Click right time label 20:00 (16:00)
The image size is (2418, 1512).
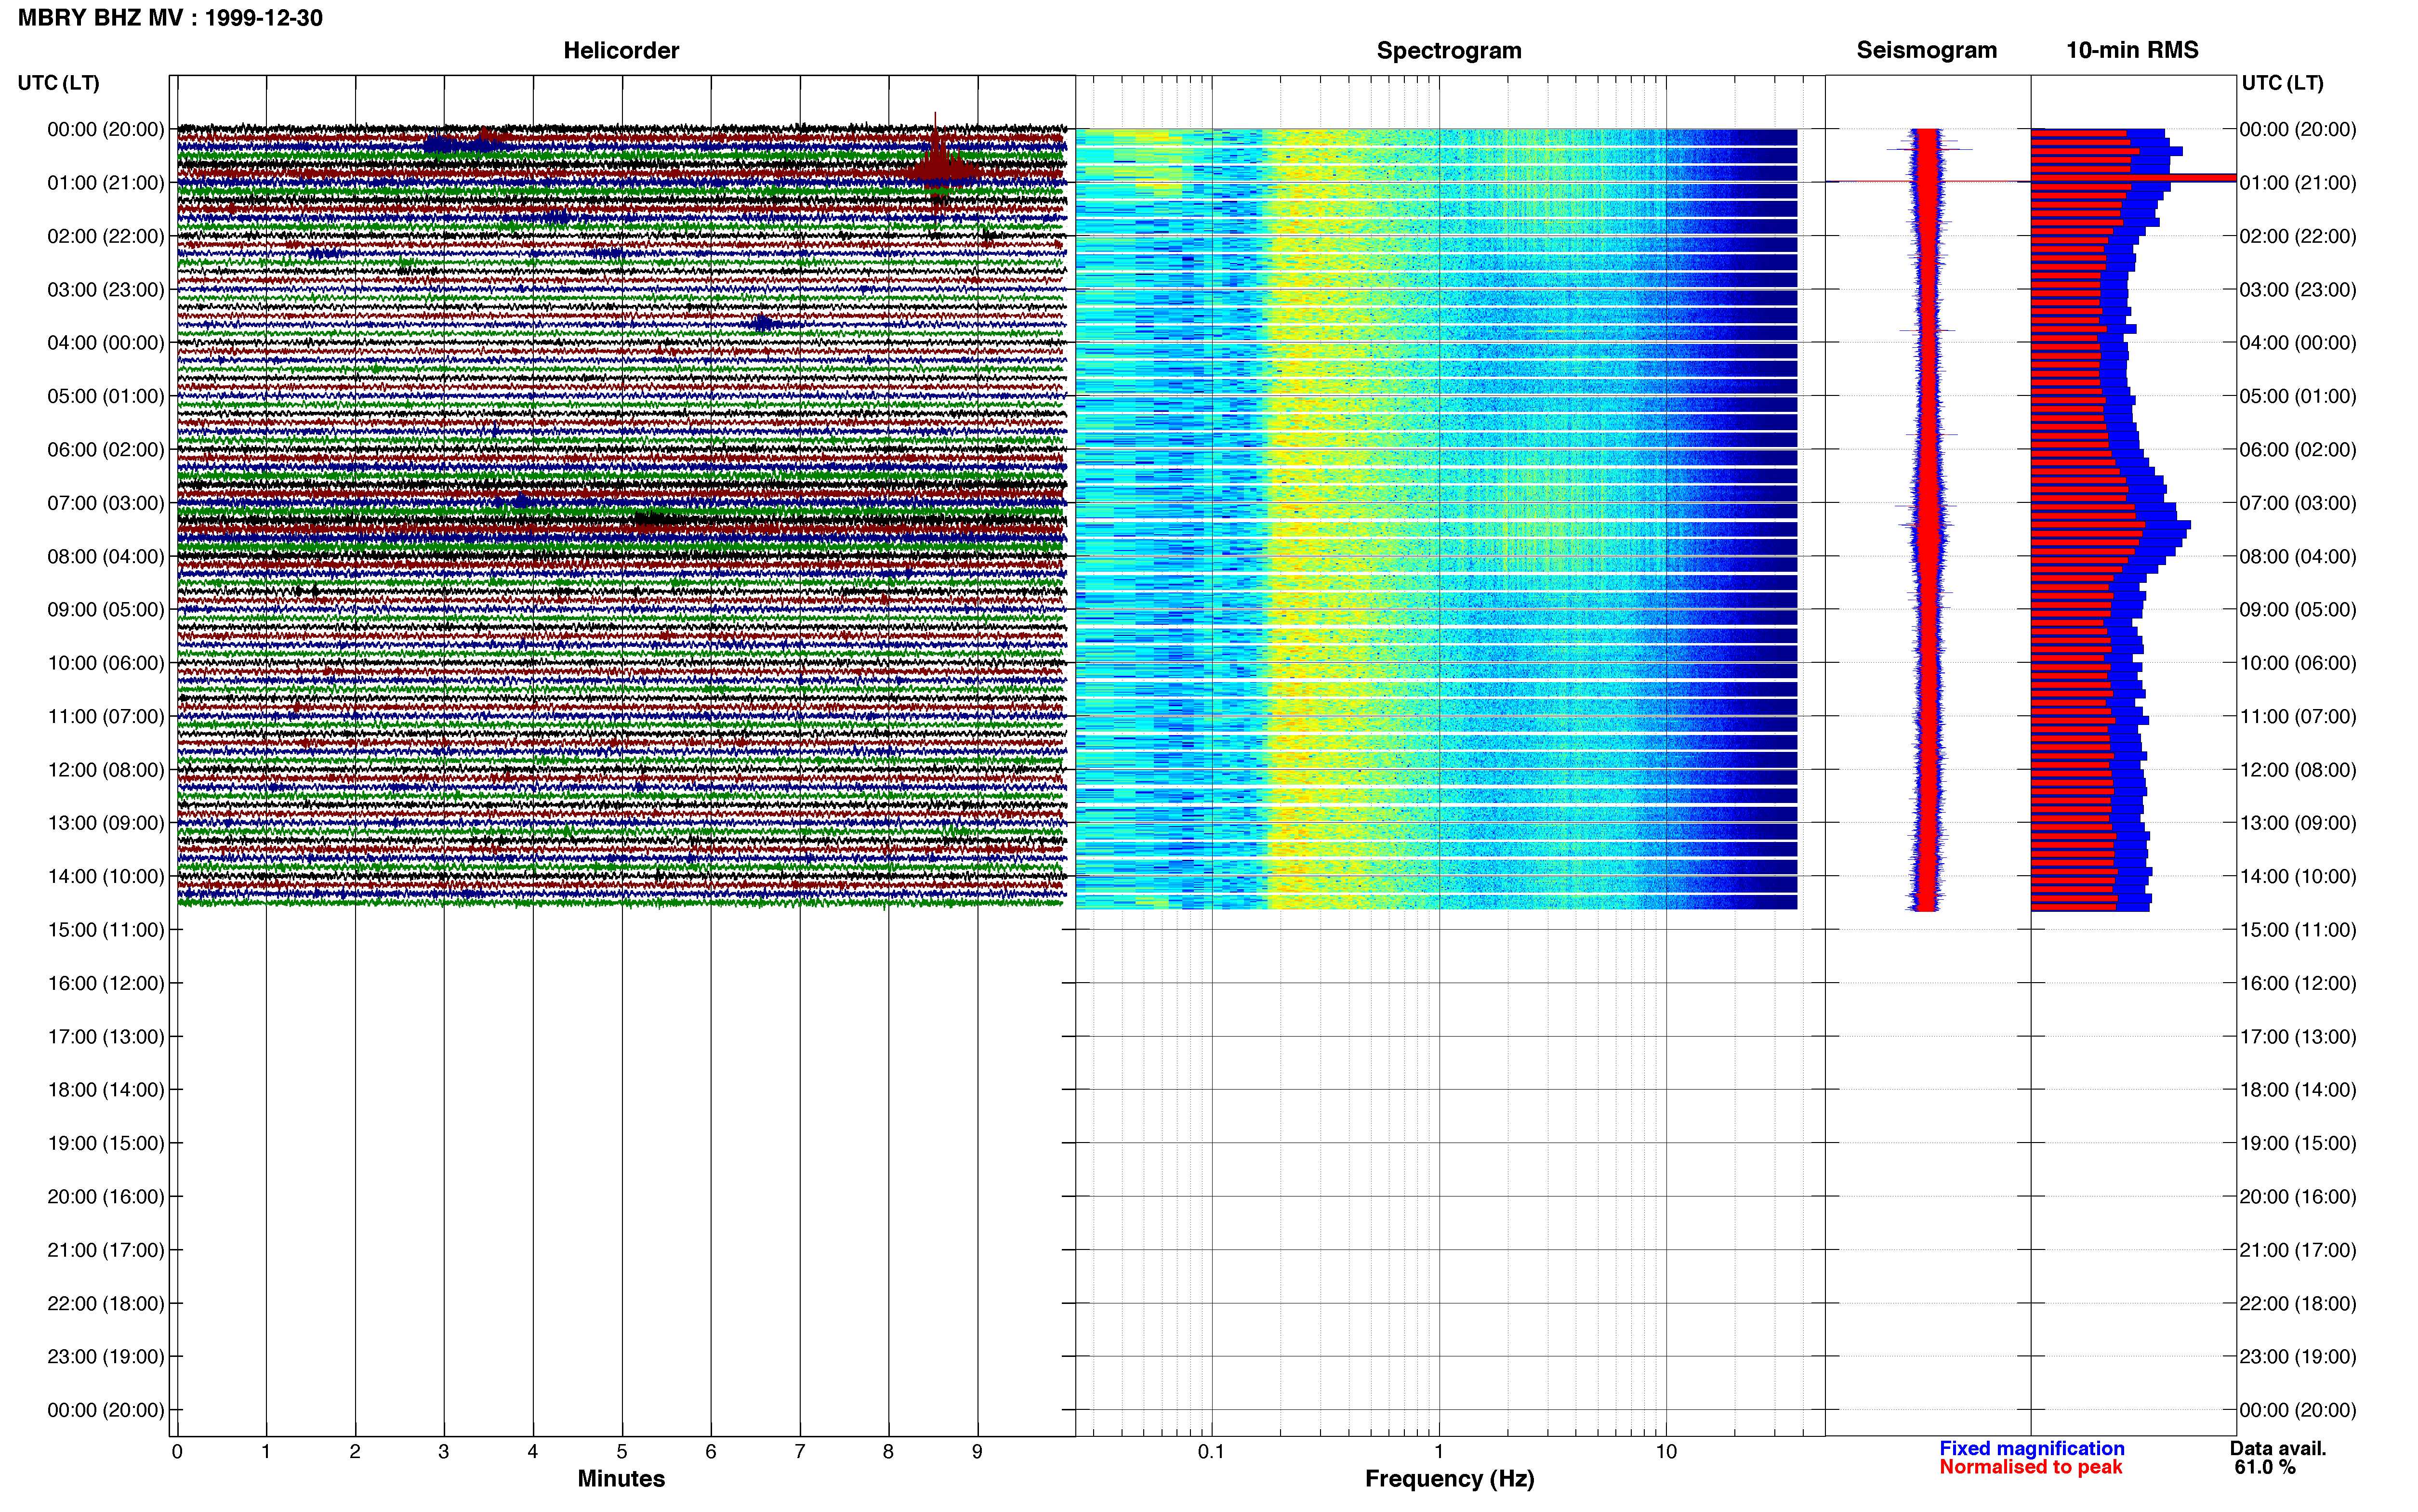(x=2298, y=1197)
